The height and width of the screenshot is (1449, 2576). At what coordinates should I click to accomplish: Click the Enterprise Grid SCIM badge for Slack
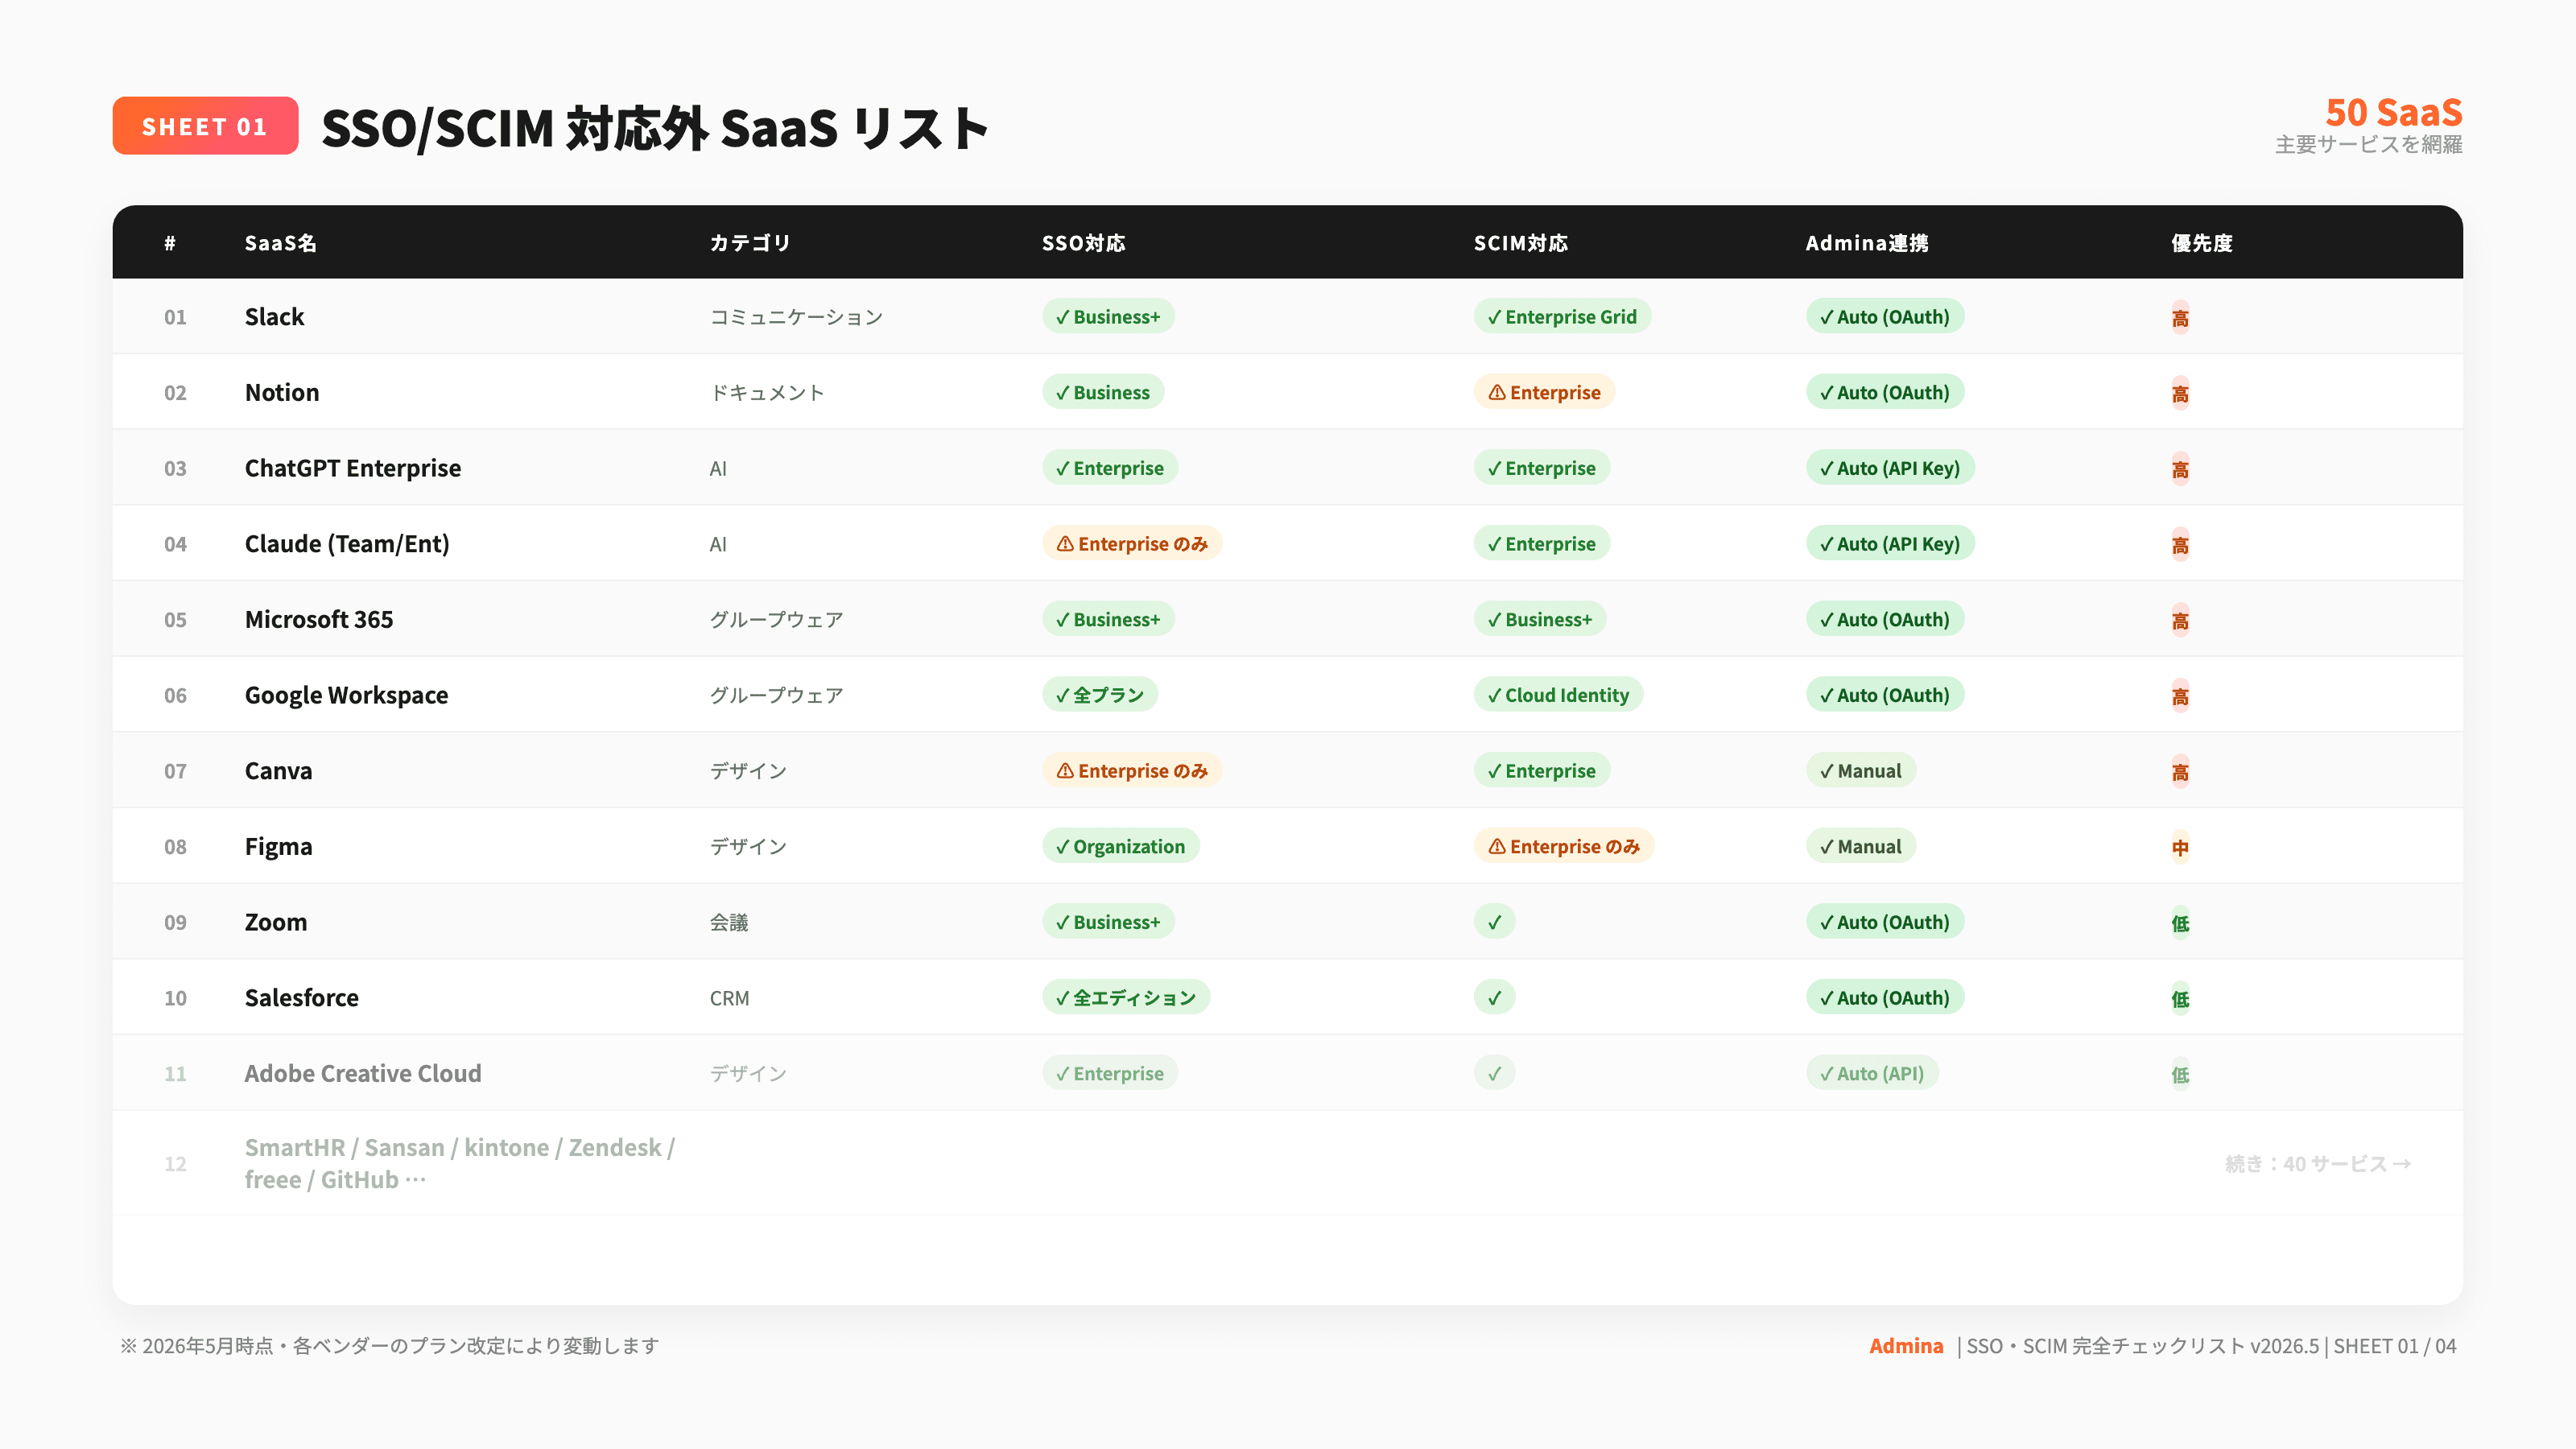[x=1562, y=317]
